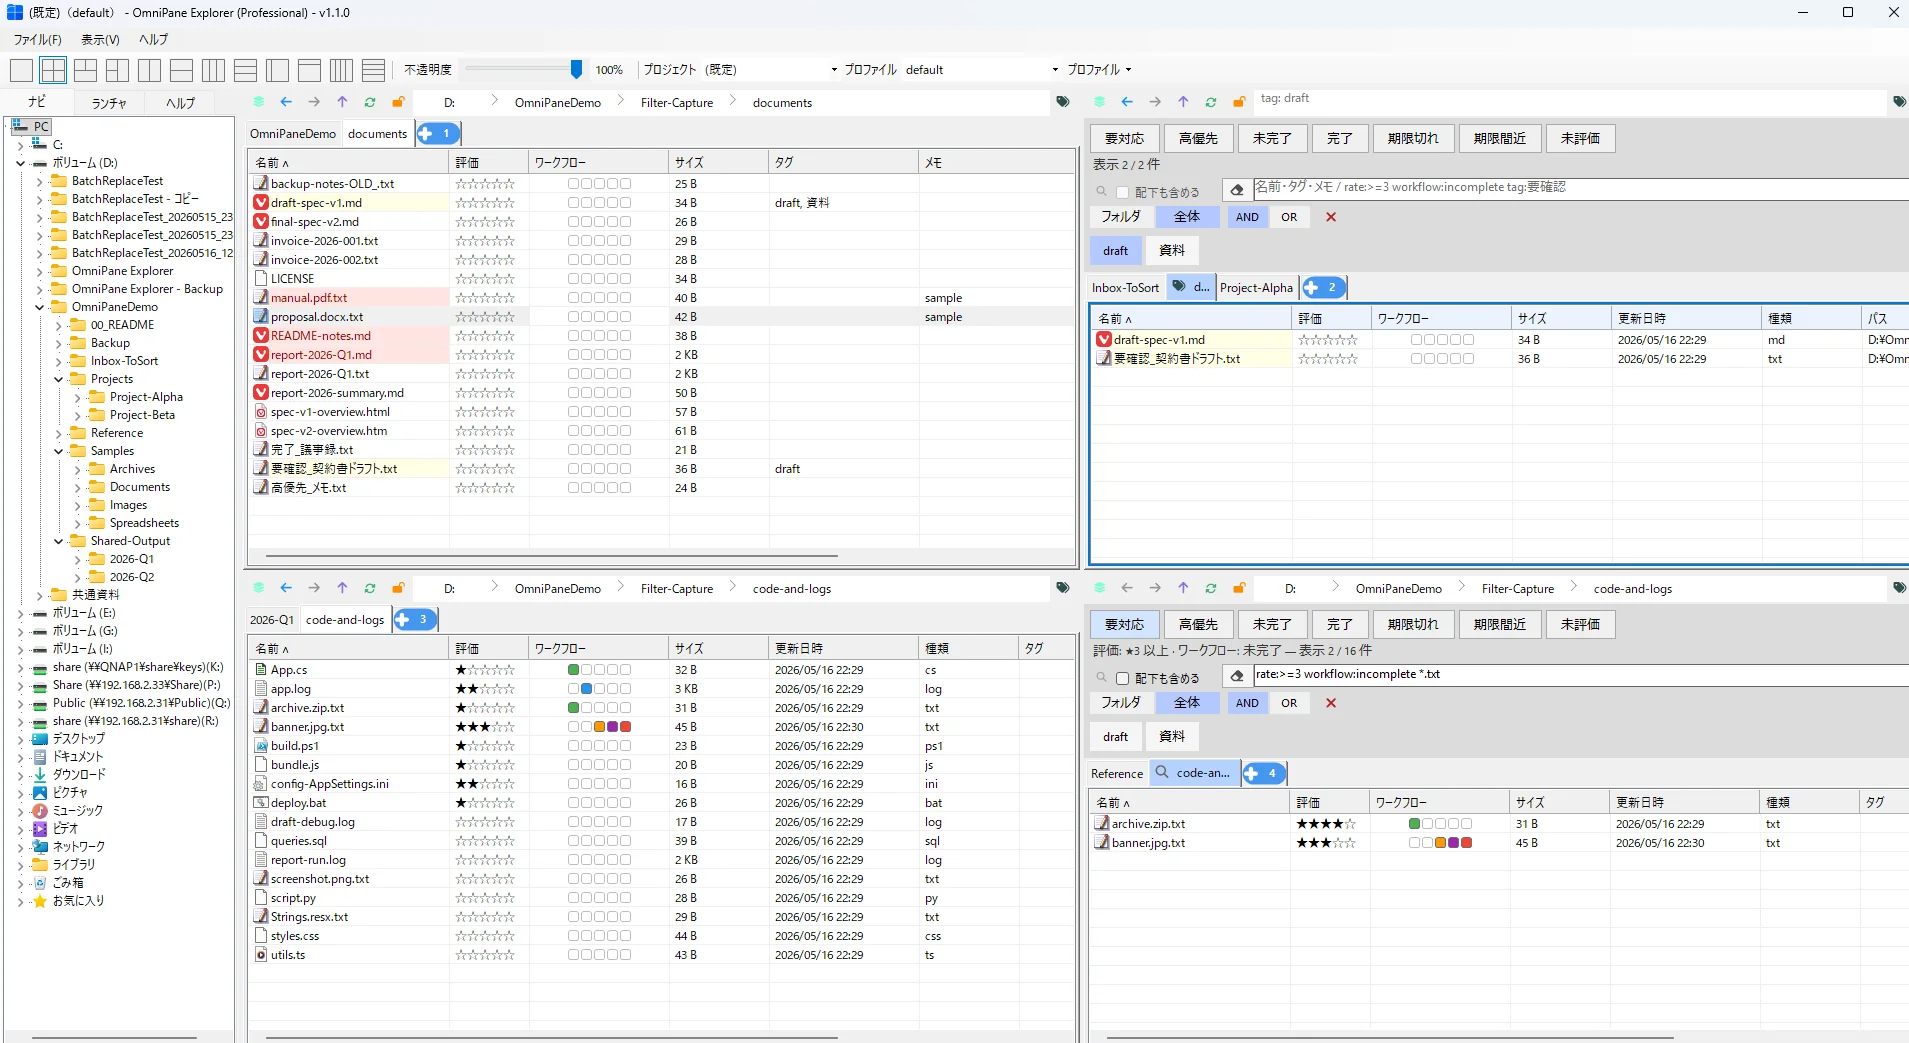The image size is (1909, 1043).
Task: Enable 配下も含める checkbox in bottom-right pane
Action: [1122, 678]
